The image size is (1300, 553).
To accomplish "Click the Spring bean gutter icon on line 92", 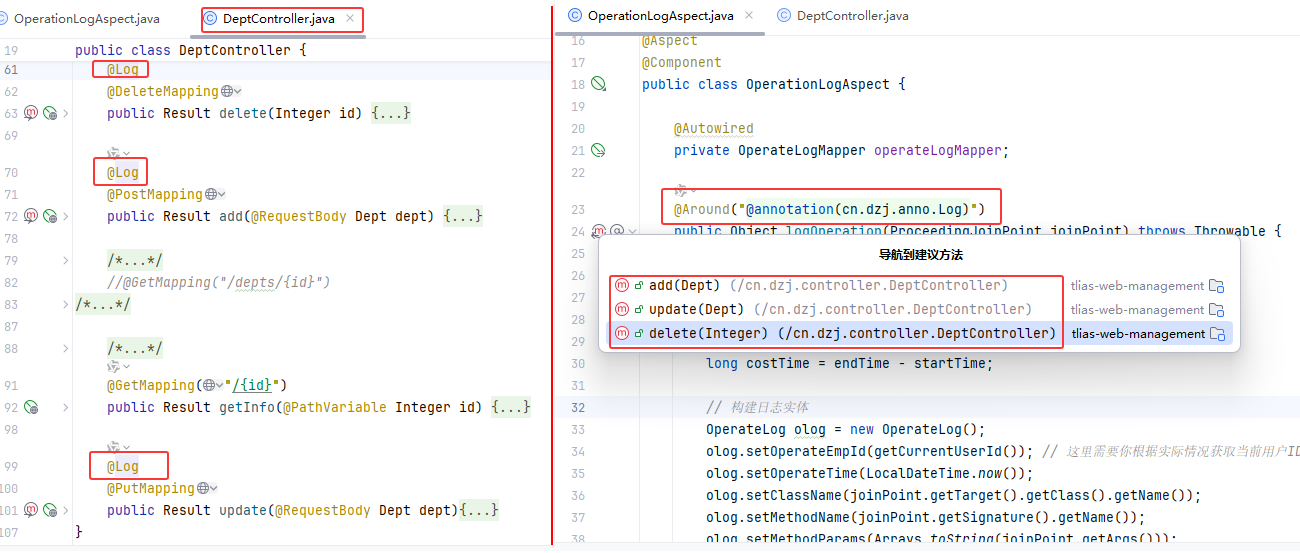I will [31, 407].
